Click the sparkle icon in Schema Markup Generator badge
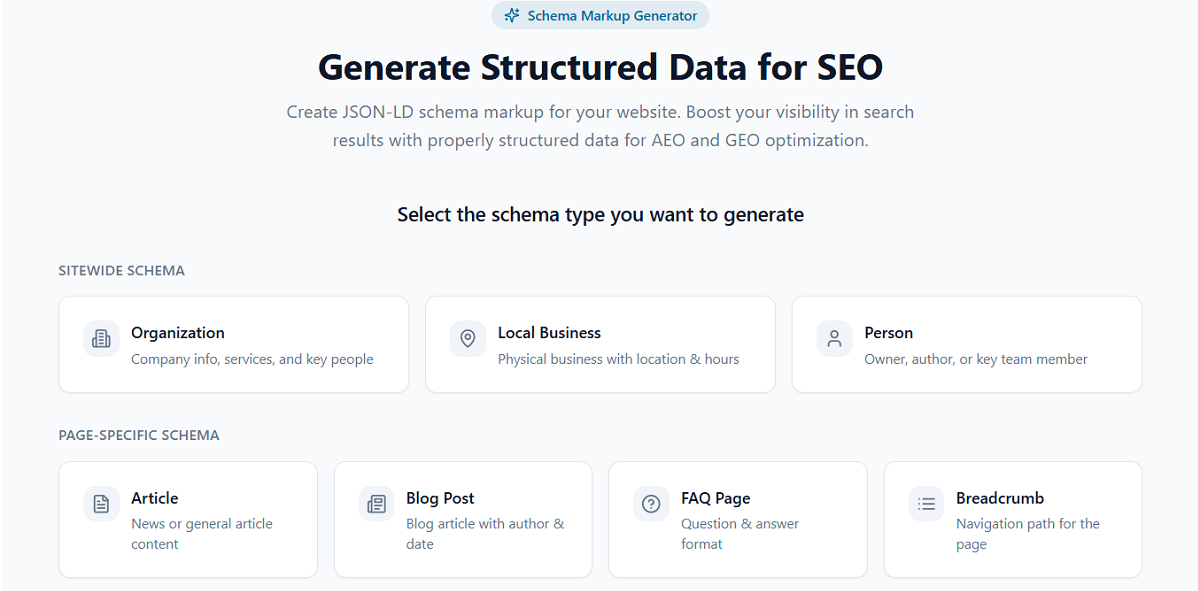The height and width of the screenshot is (591, 1198). click(x=512, y=15)
